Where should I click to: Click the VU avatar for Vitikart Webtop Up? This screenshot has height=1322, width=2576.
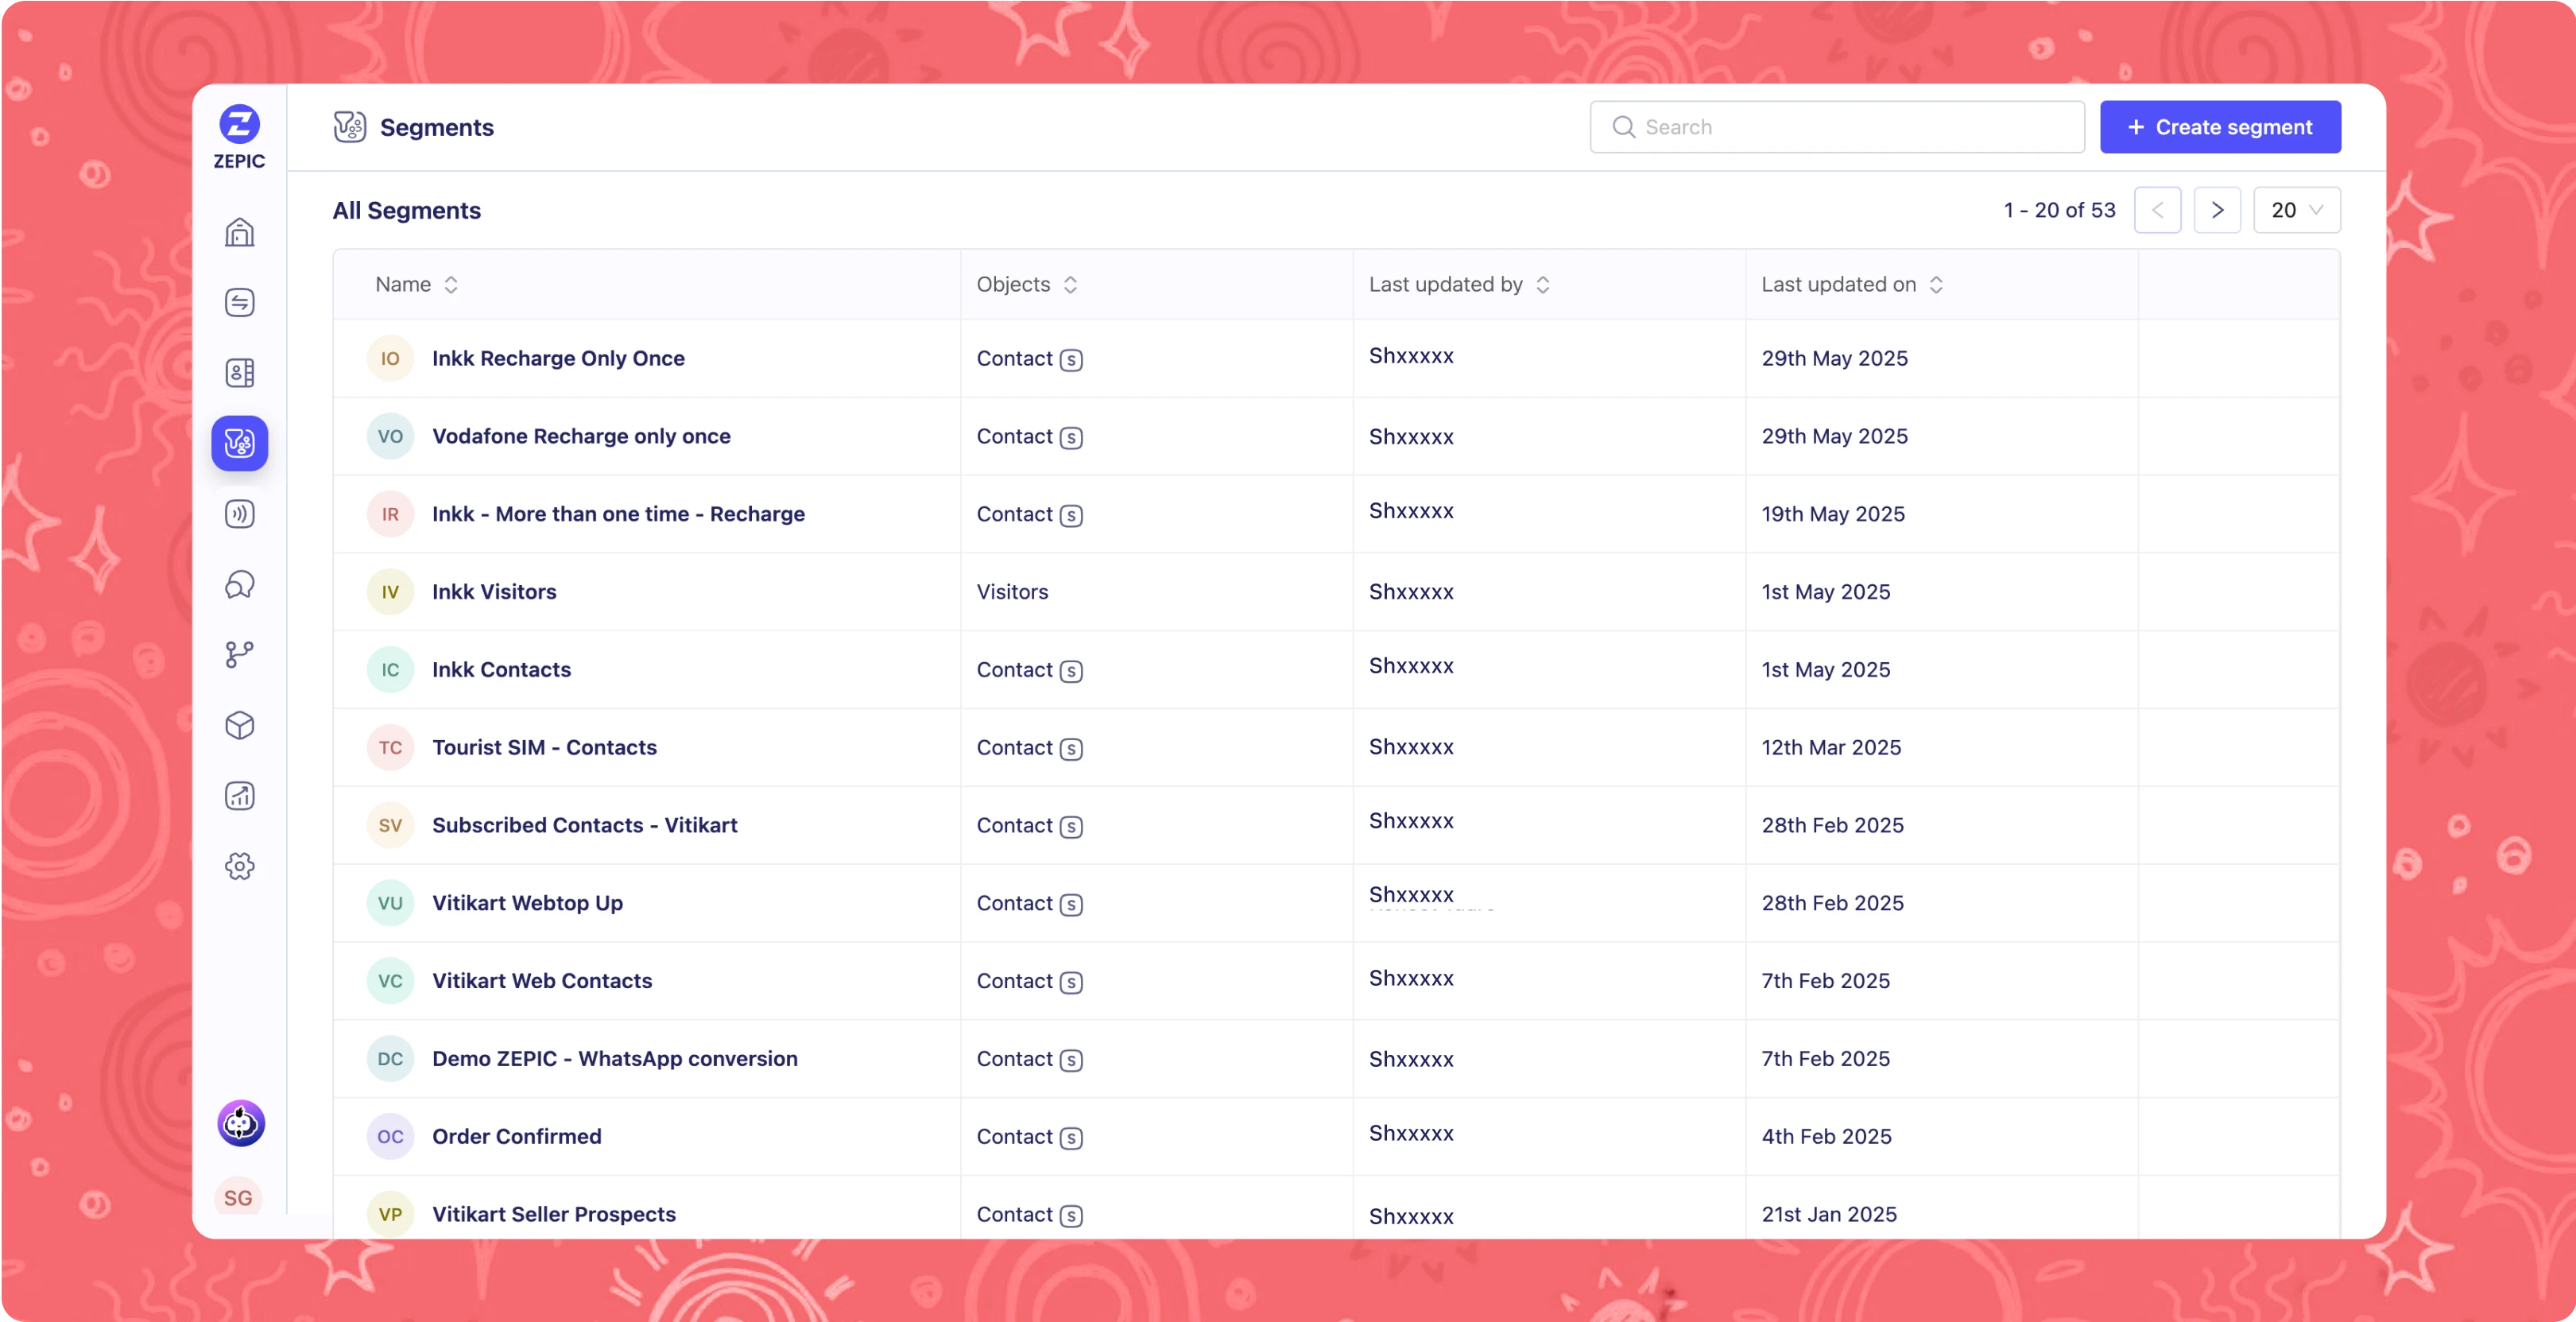click(x=390, y=903)
